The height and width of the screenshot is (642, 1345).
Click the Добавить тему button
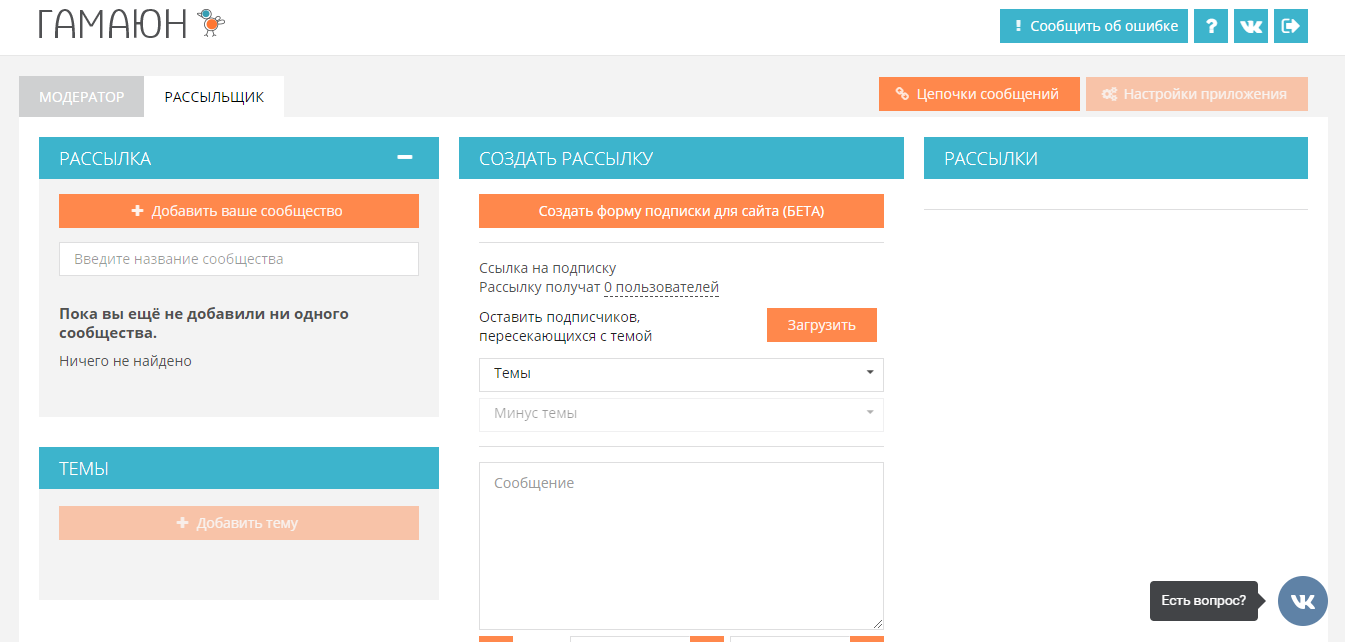pos(238,523)
